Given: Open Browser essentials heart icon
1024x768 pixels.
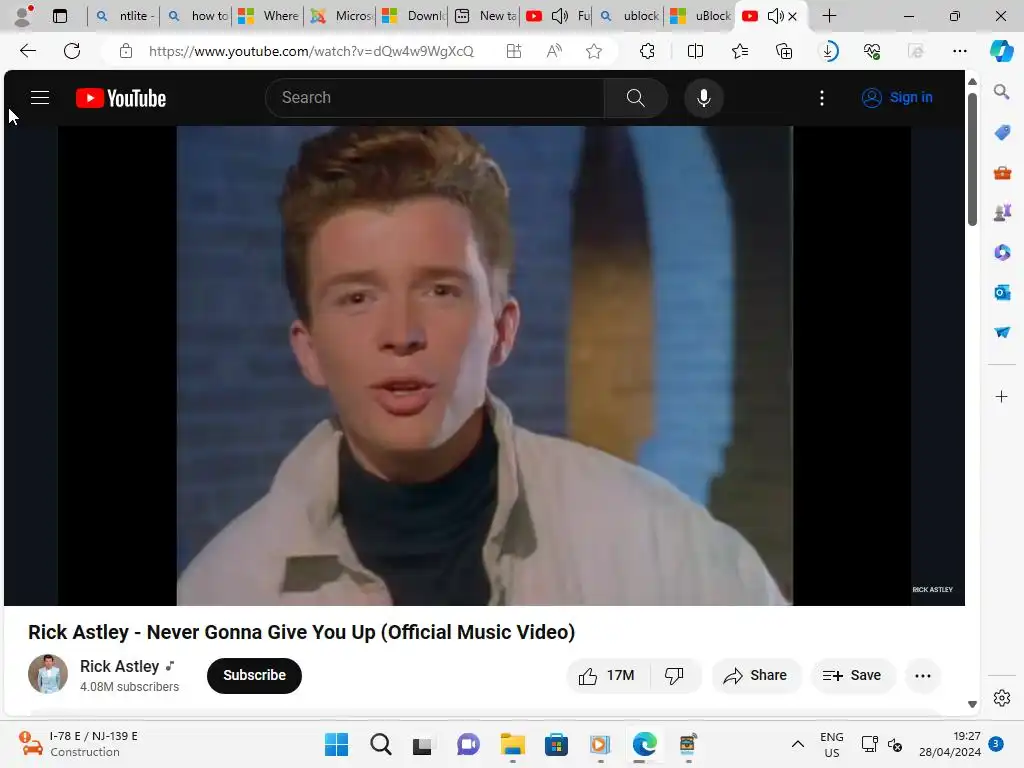Looking at the screenshot, I should 872,51.
